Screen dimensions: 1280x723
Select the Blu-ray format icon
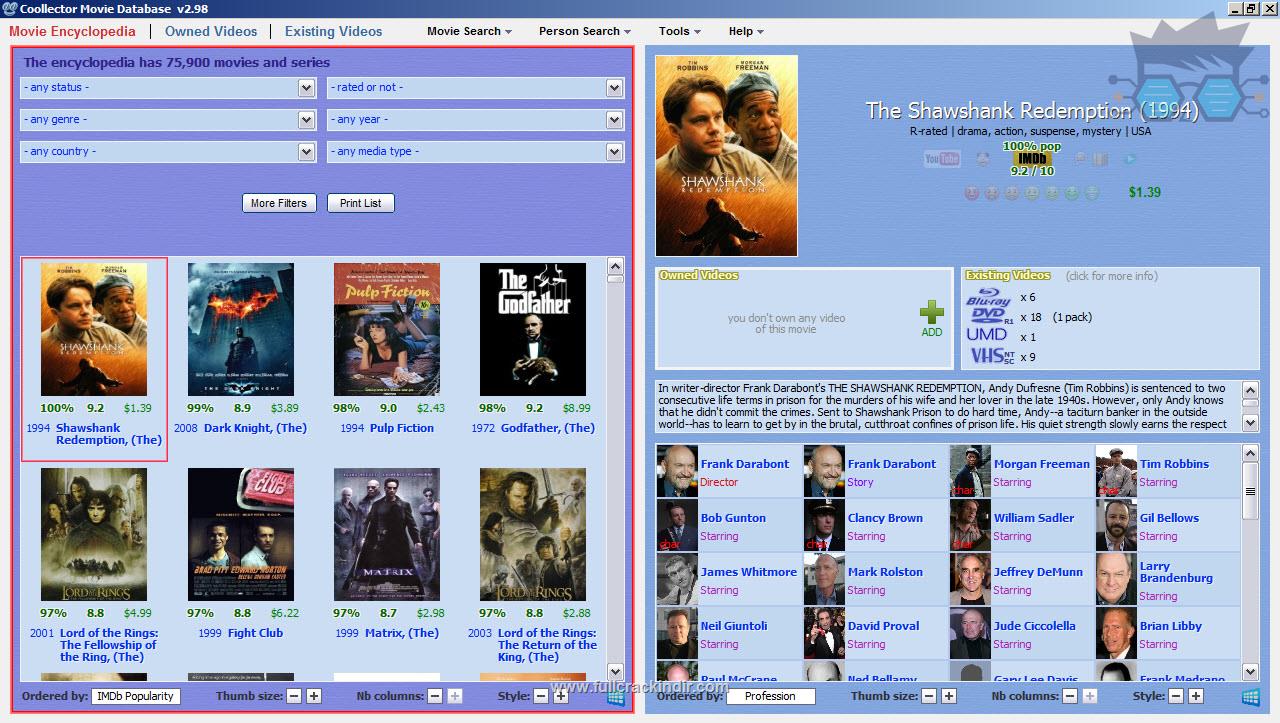click(x=988, y=297)
